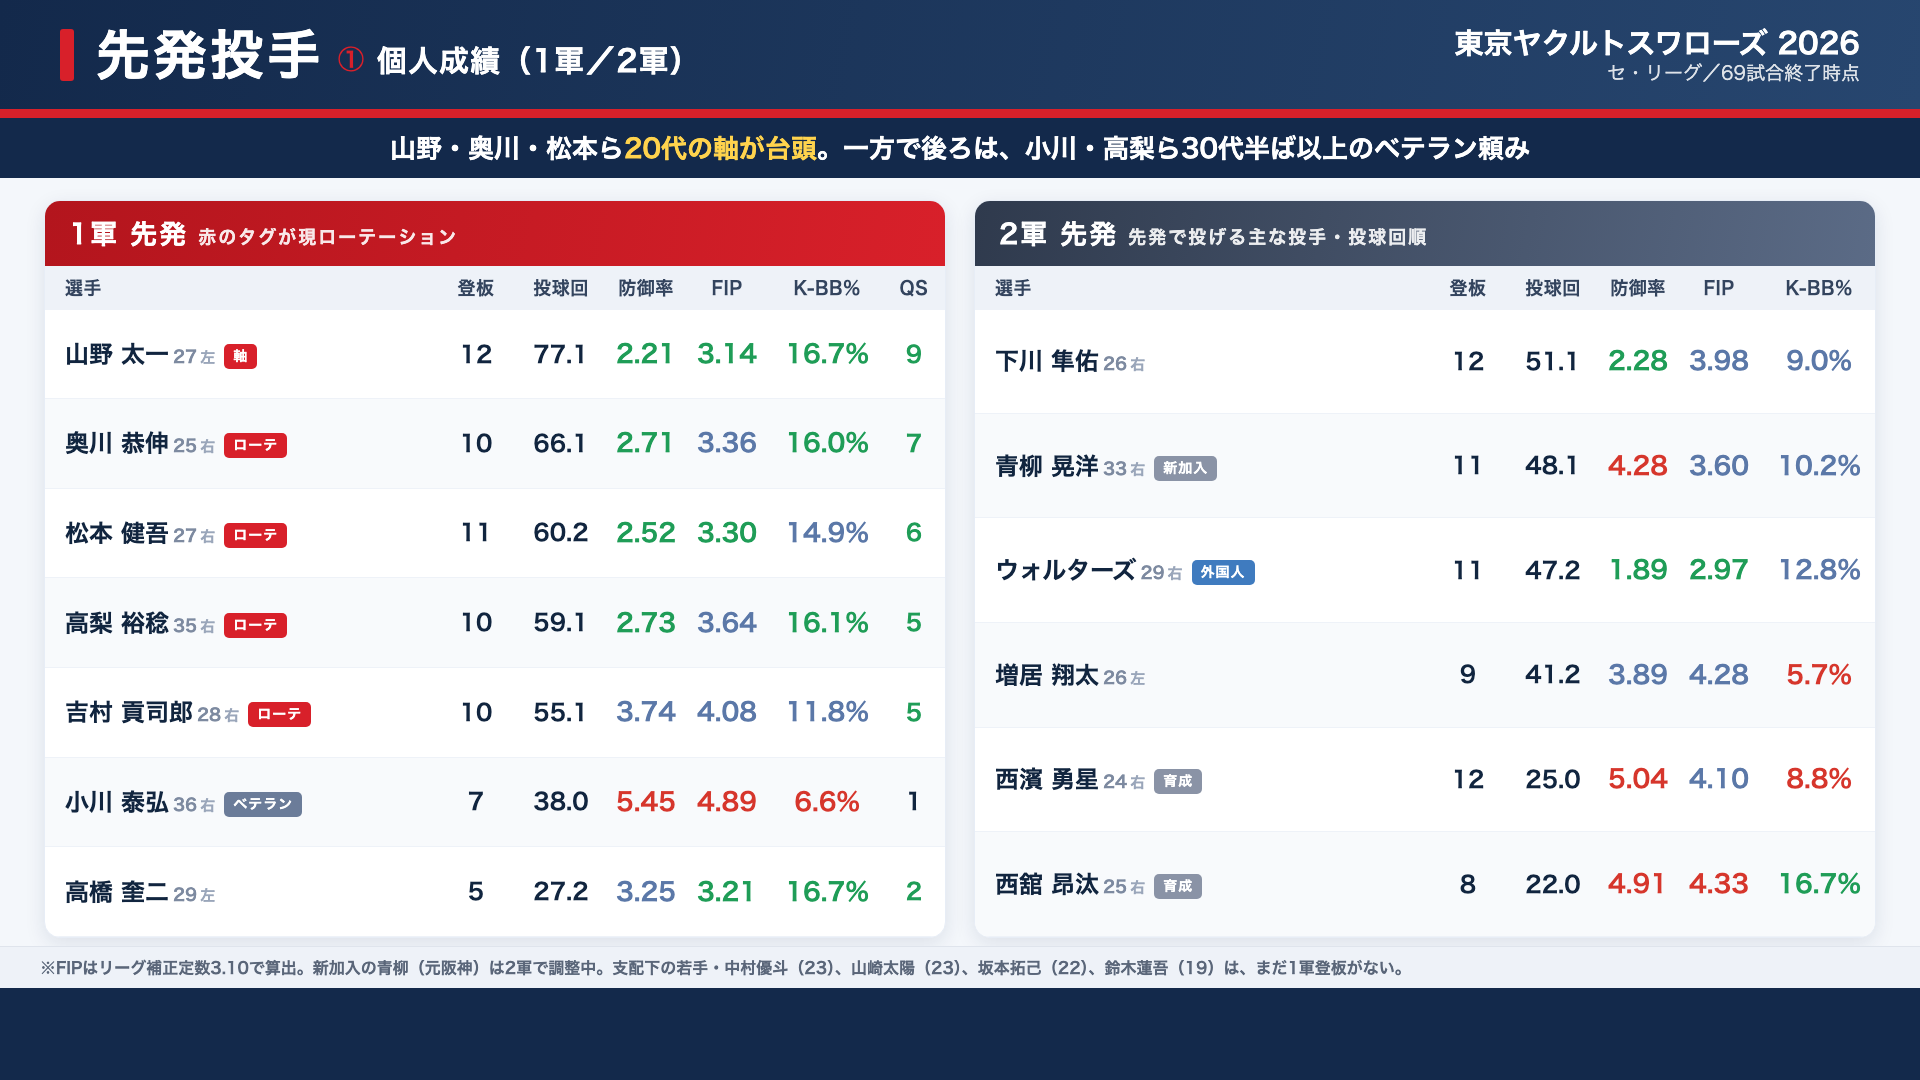Click 西舘 昂汰's FIP value 4.33
The height and width of the screenshot is (1080, 1920).
[1718, 884]
